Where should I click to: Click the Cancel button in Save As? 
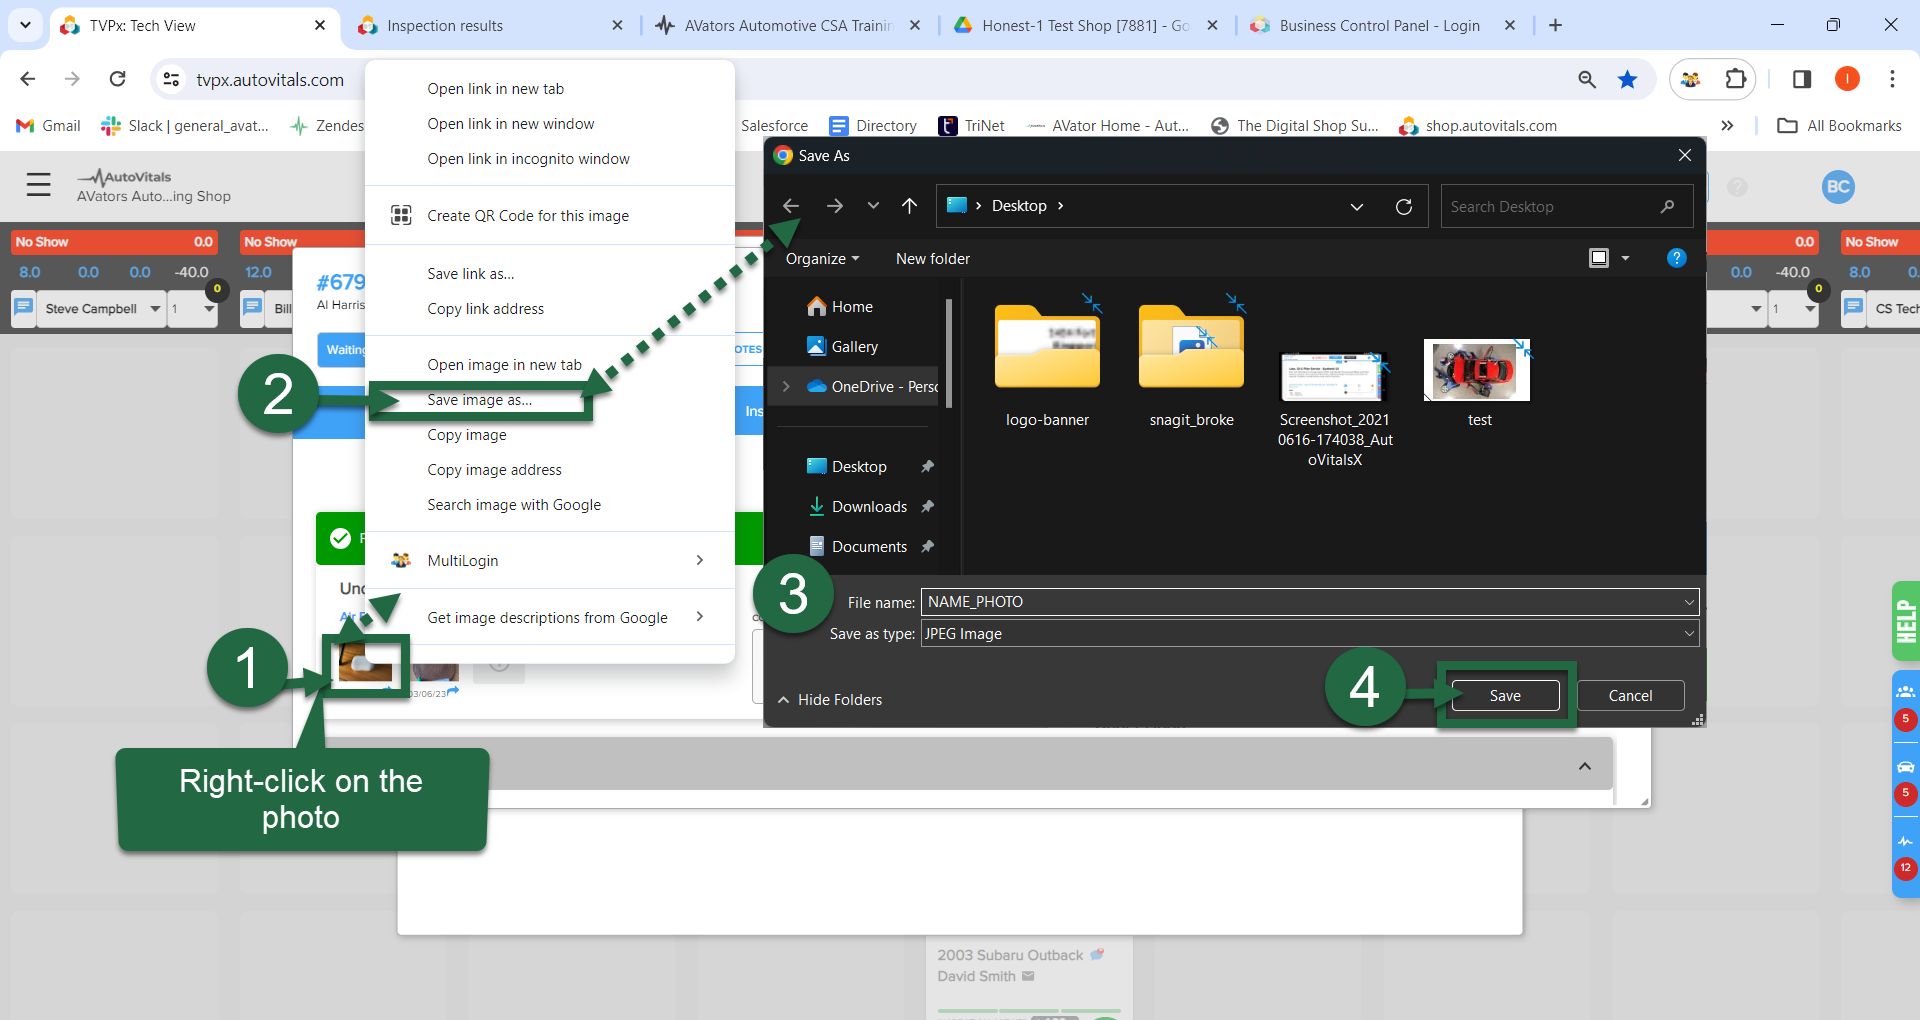pos(1629,696)
